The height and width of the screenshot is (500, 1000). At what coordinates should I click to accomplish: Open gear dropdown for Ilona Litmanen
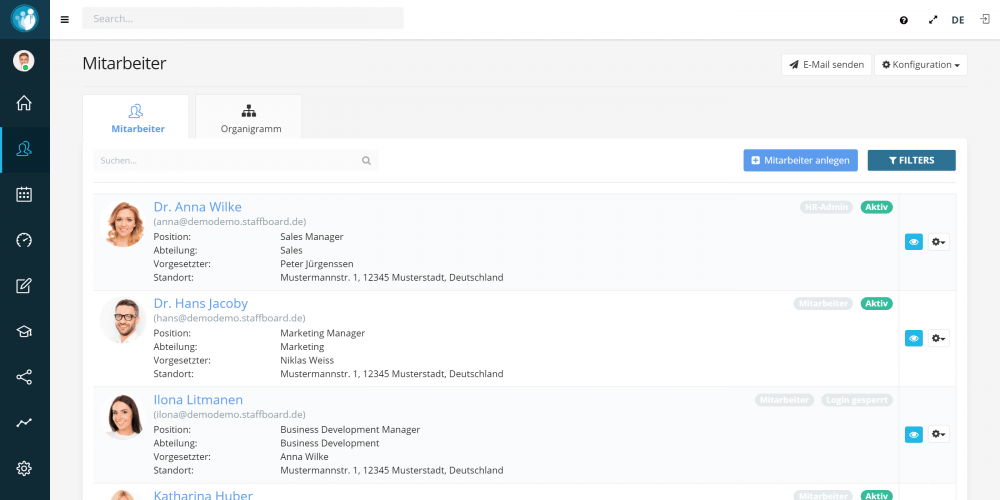pyautogui.click(x=939, y=434)
